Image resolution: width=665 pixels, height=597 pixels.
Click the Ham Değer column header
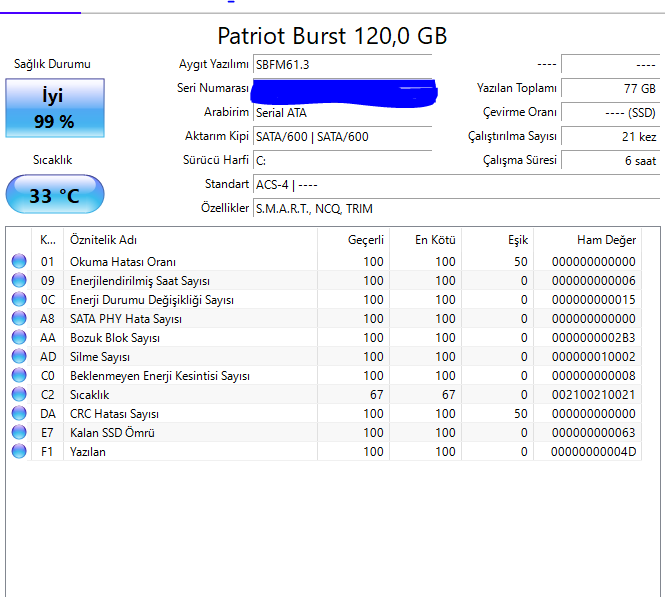[x=587, y=240]
